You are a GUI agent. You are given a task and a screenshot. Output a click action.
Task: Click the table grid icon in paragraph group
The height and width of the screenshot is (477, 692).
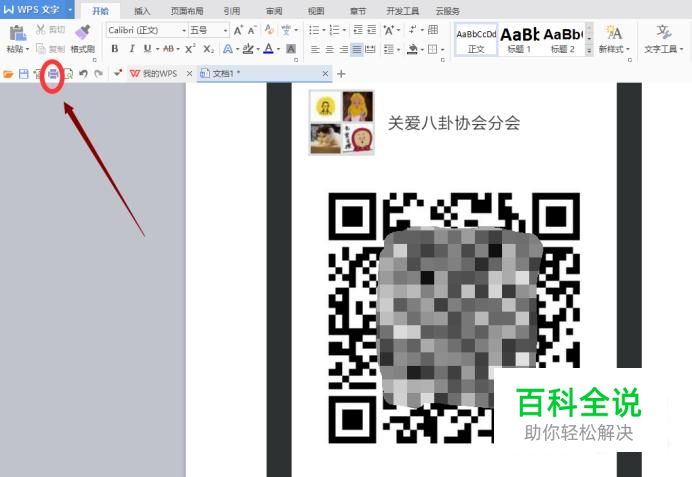[433, 30]
